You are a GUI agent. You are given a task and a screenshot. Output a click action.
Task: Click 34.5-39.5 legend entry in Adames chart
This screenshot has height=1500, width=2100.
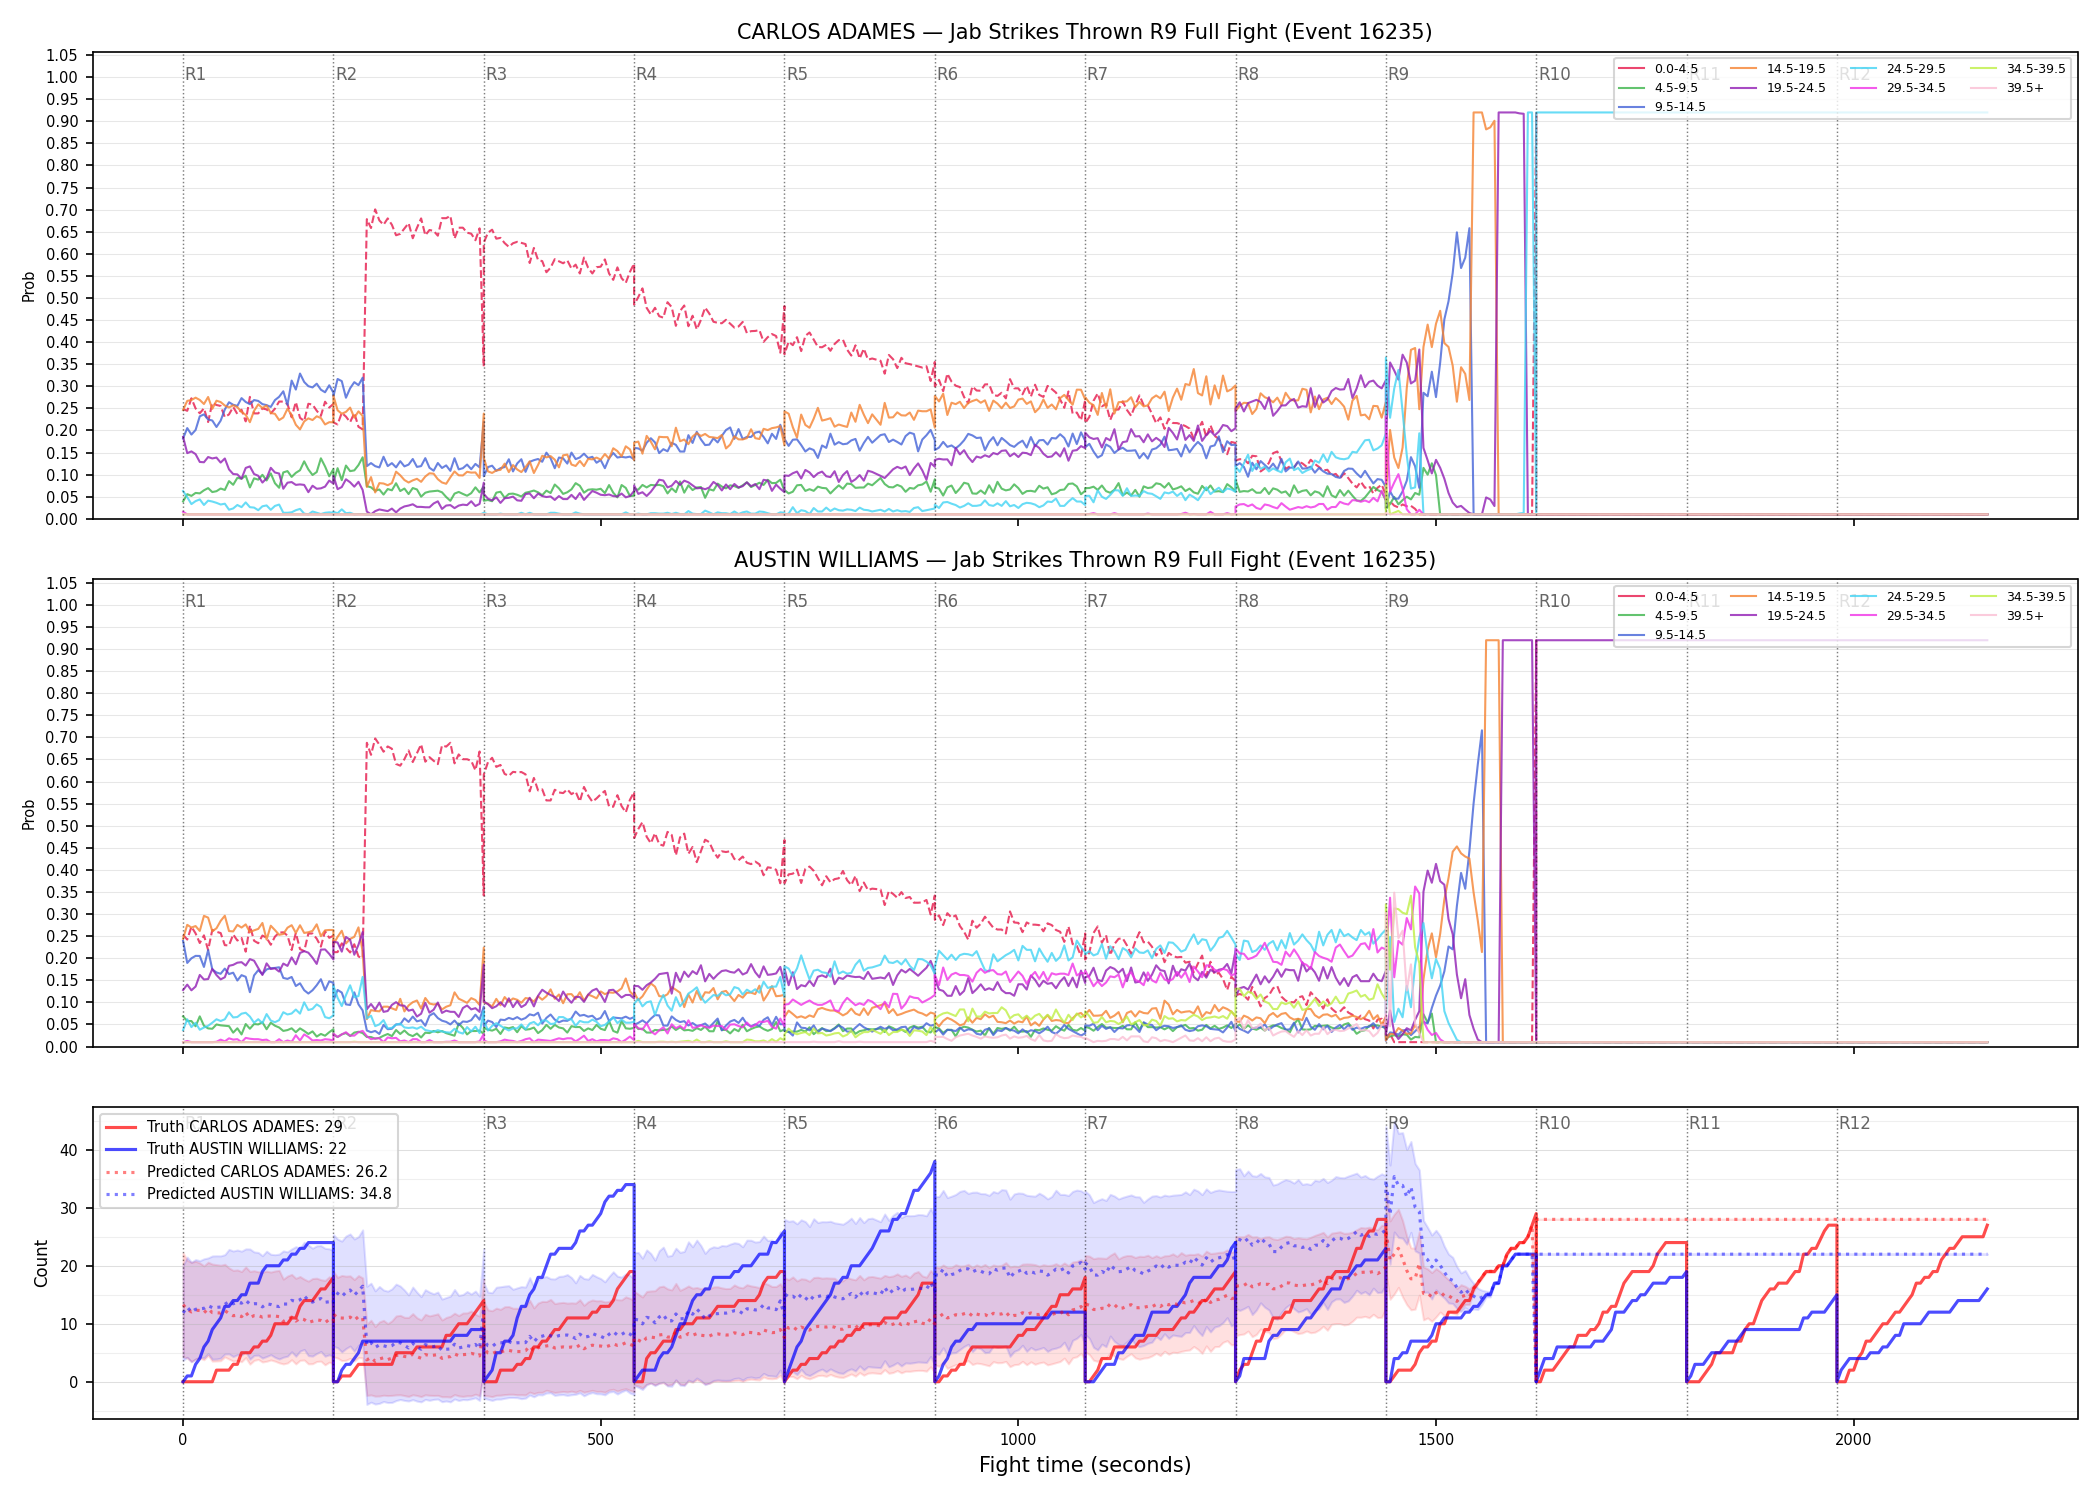click(2019, 69)
